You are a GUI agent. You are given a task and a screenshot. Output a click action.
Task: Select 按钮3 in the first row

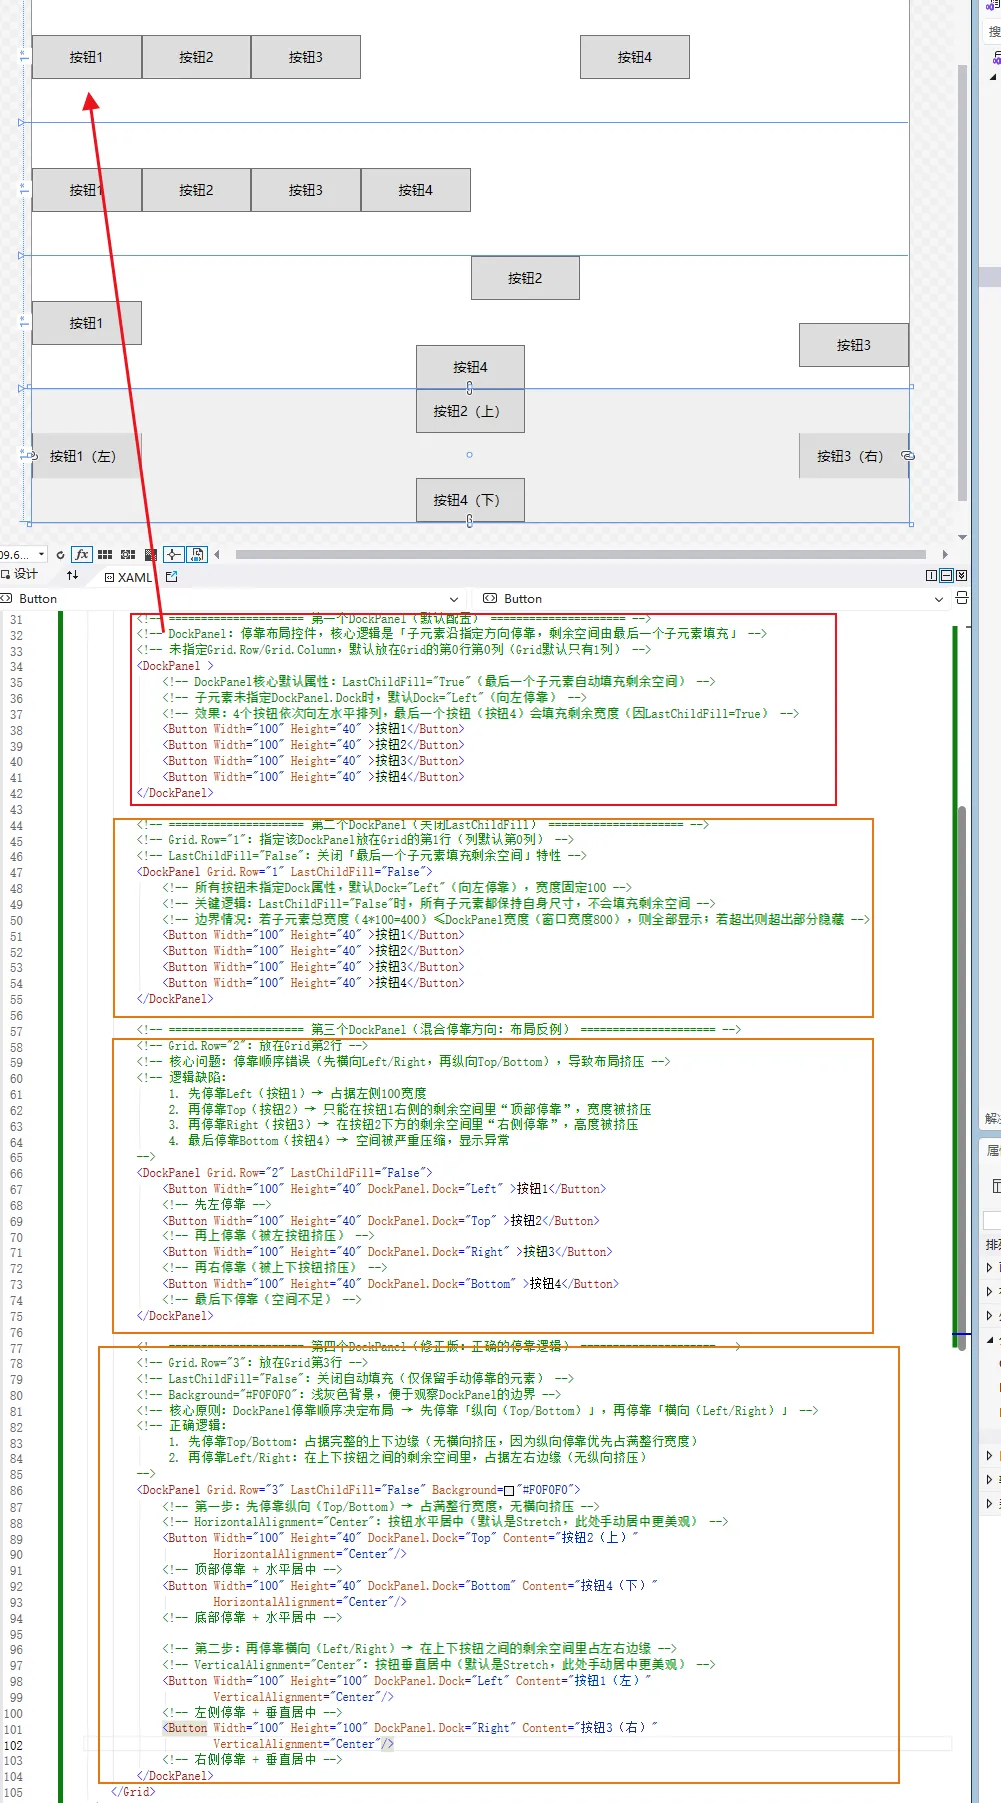tap(306, 57)
